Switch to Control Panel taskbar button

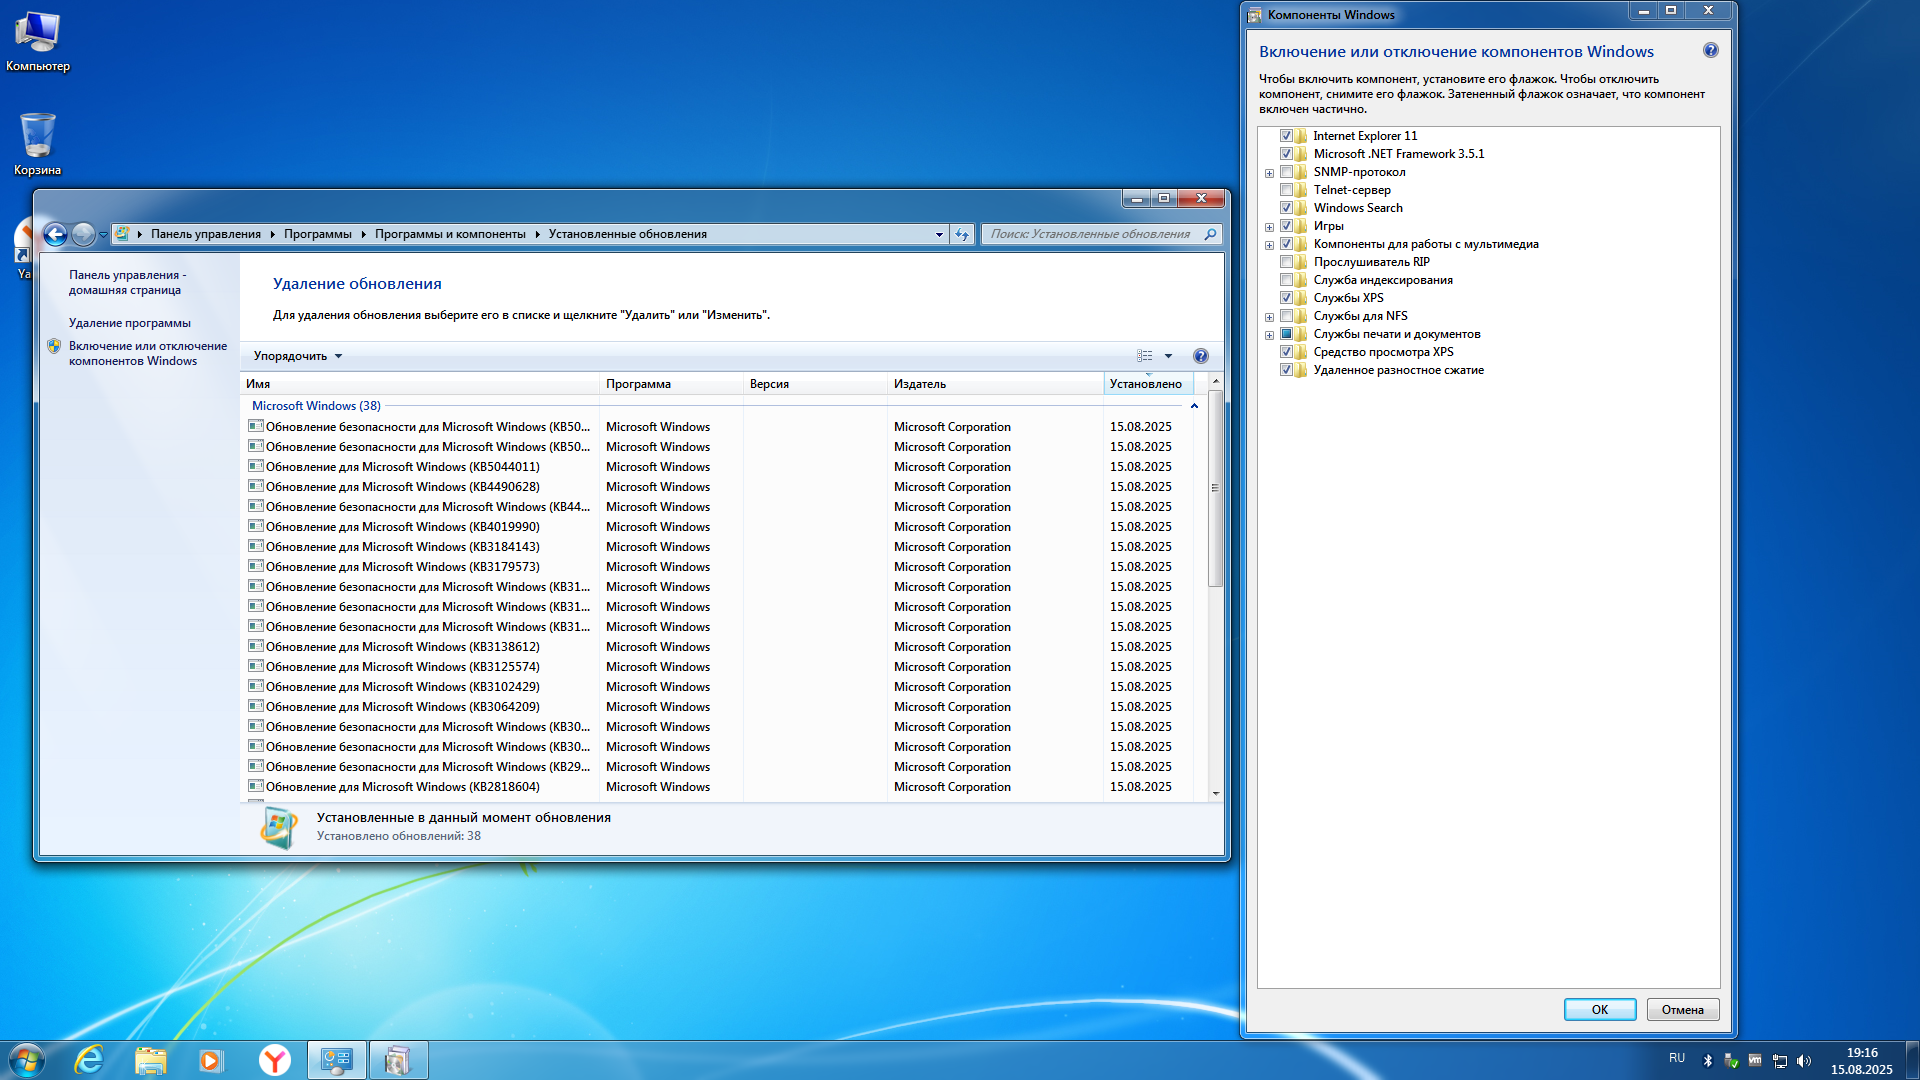(x=337, y=1060)
